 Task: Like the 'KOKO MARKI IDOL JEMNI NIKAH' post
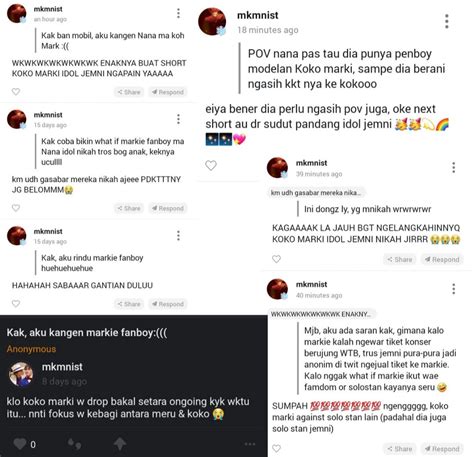pos(276,259)
